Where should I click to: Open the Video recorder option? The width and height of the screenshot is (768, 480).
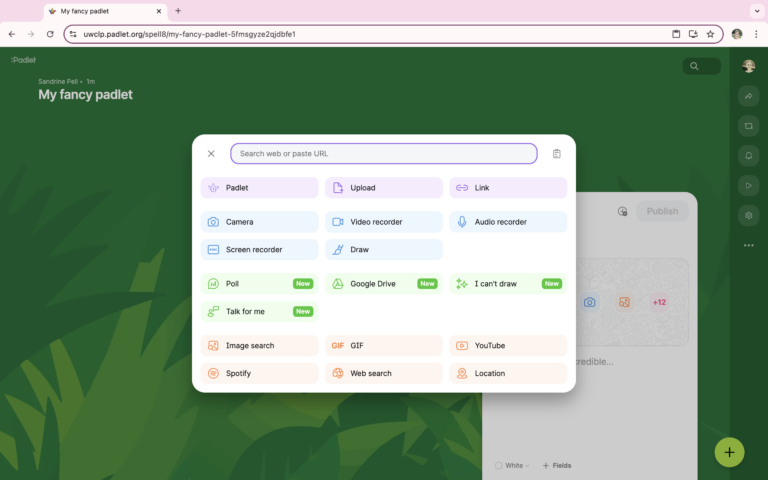click(383, 222)
